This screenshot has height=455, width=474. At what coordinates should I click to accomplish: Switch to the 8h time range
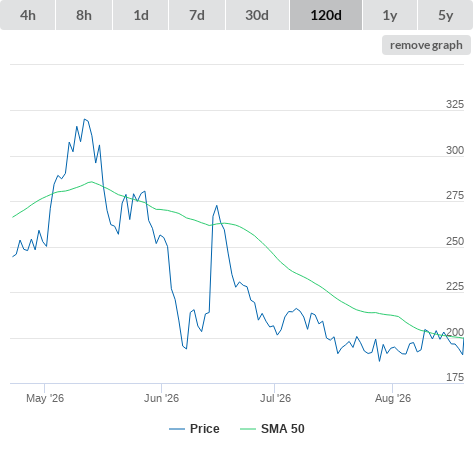tap(84, 15)
